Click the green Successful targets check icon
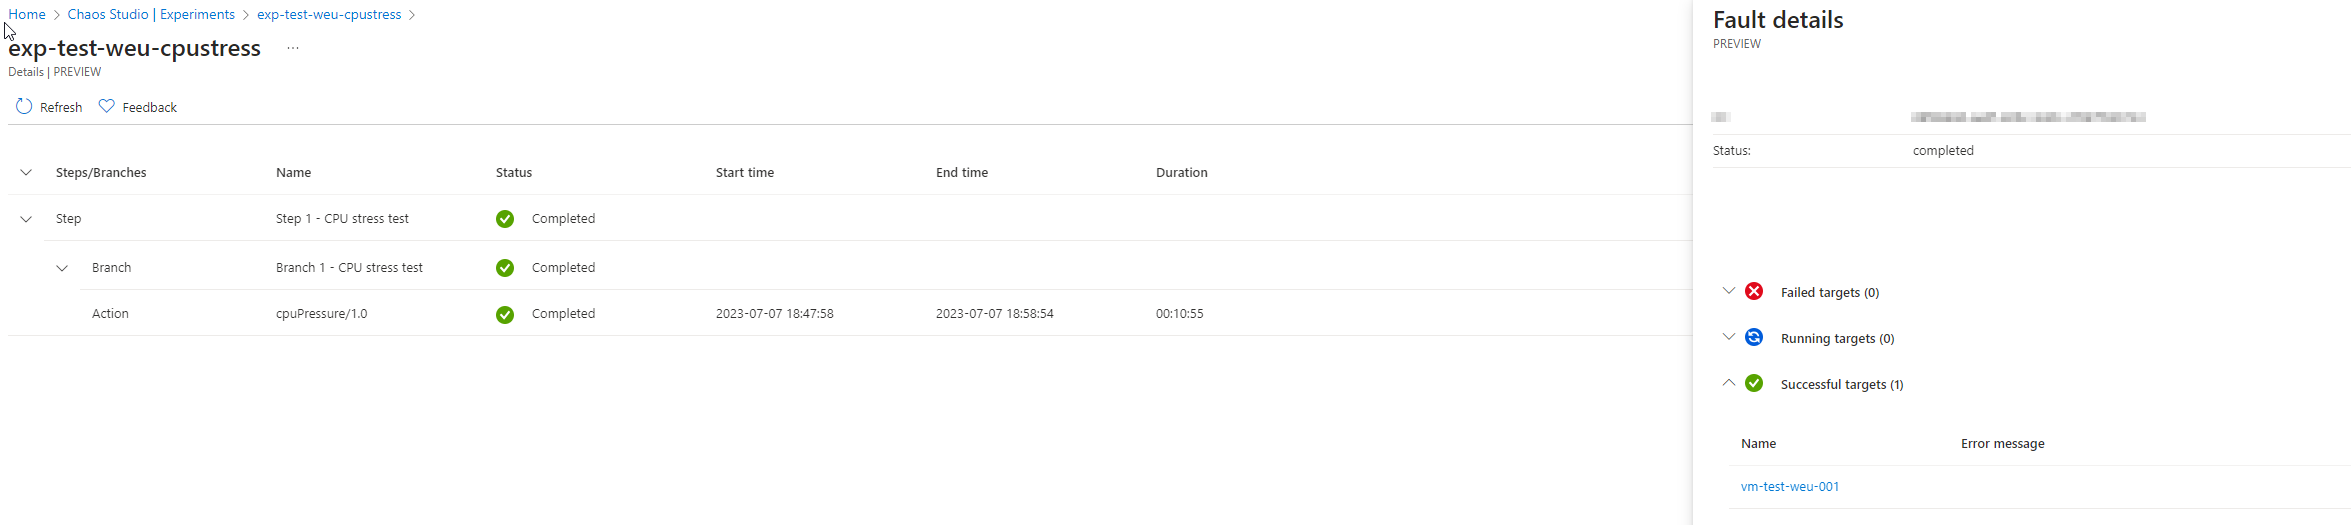 [1754, 383]
